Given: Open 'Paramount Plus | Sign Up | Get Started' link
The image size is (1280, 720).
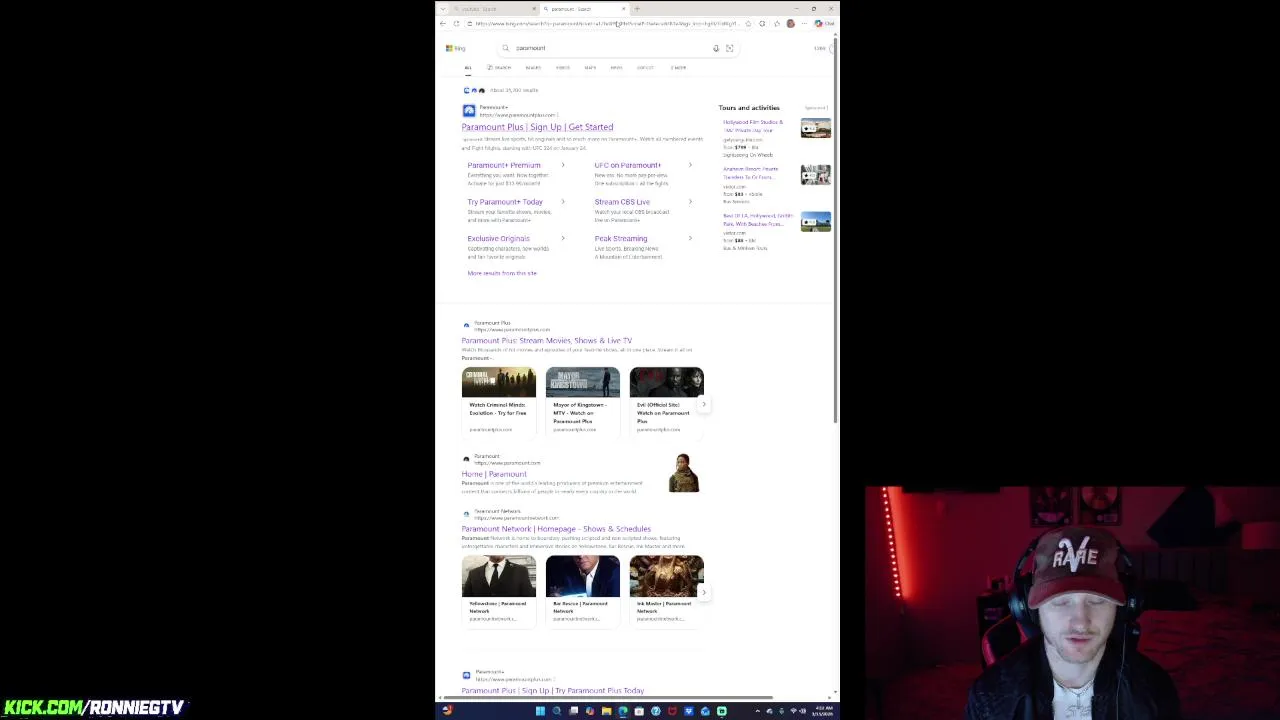Looking at the screenshot, I should point(537,127).
